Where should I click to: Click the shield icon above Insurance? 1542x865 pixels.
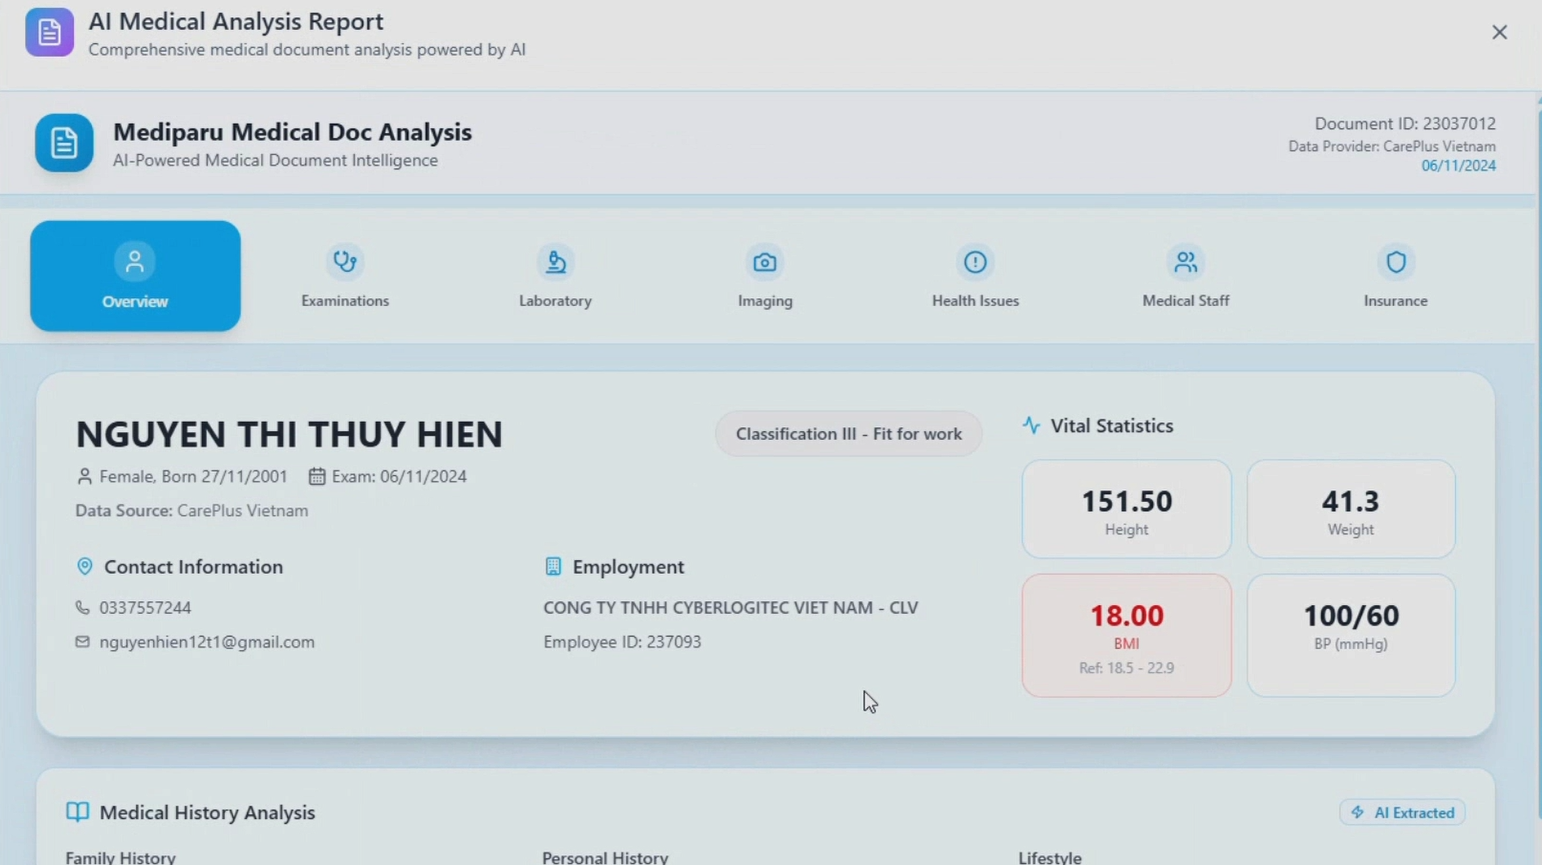pyautogui.click(x=1396, y=262)
